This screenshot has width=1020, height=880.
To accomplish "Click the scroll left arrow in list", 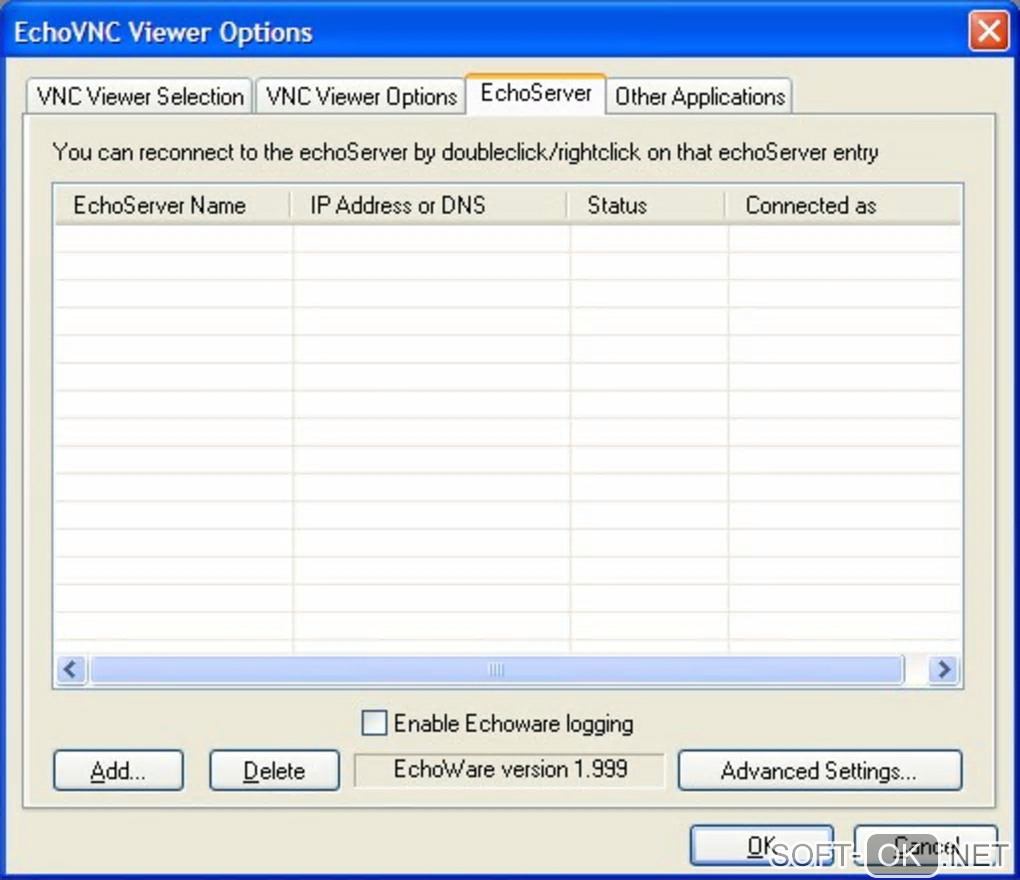I will click(72, 669).
